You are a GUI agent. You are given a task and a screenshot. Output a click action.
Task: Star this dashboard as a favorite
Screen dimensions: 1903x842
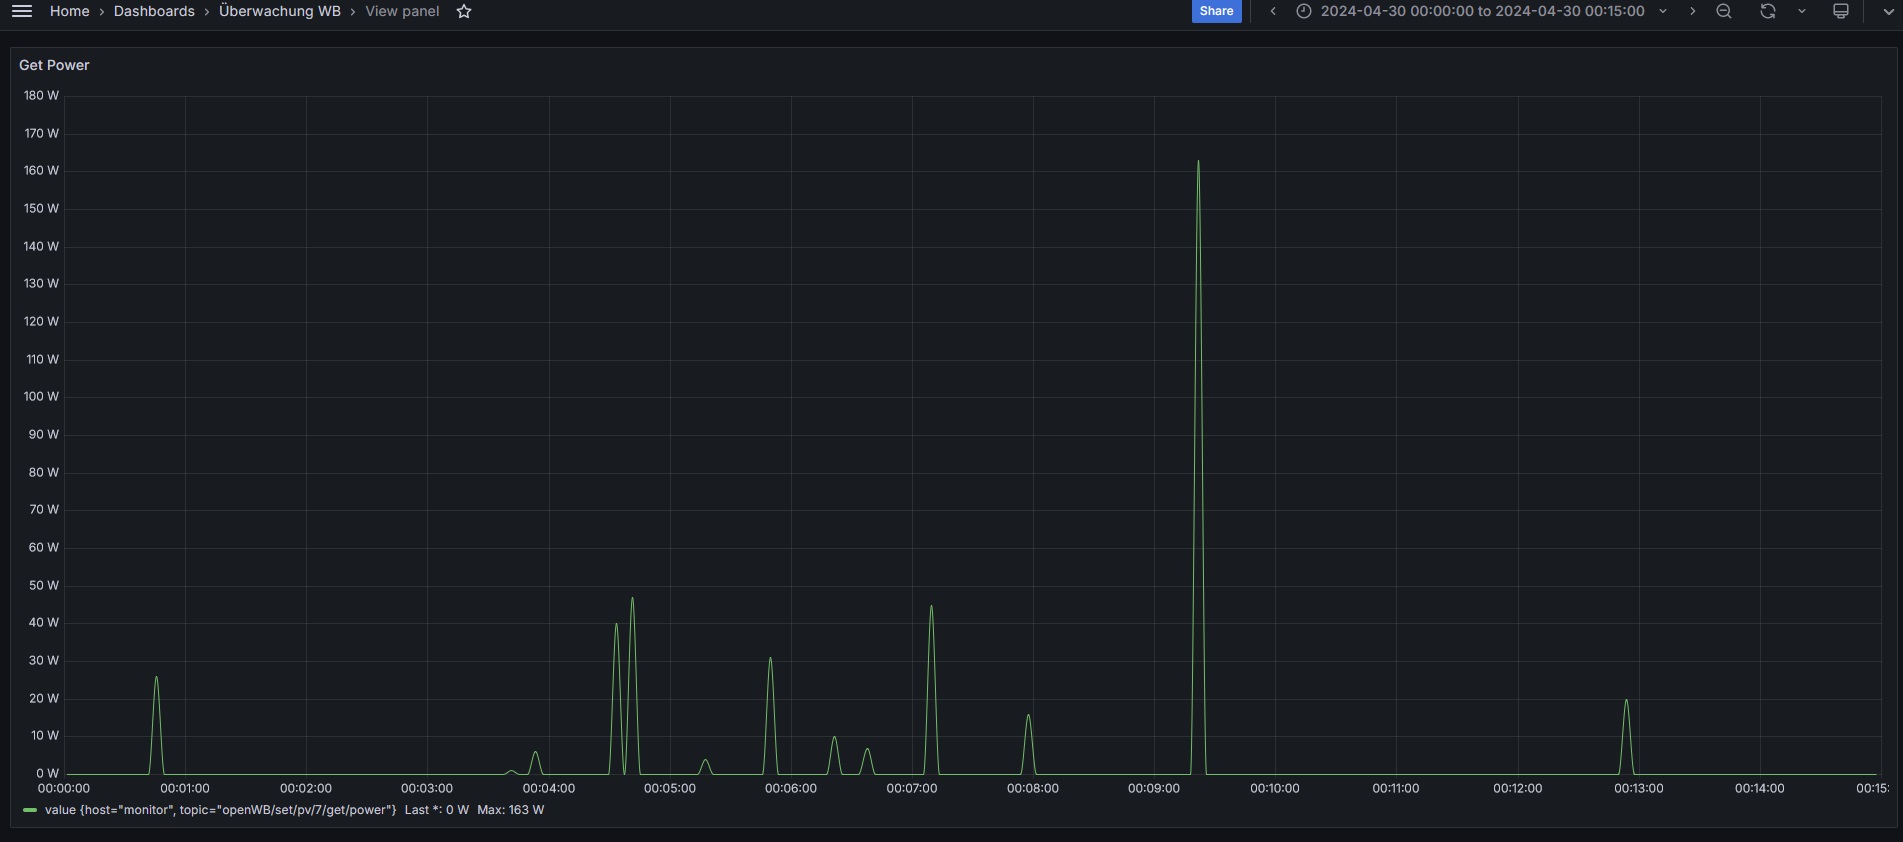(x=464, y=11)
